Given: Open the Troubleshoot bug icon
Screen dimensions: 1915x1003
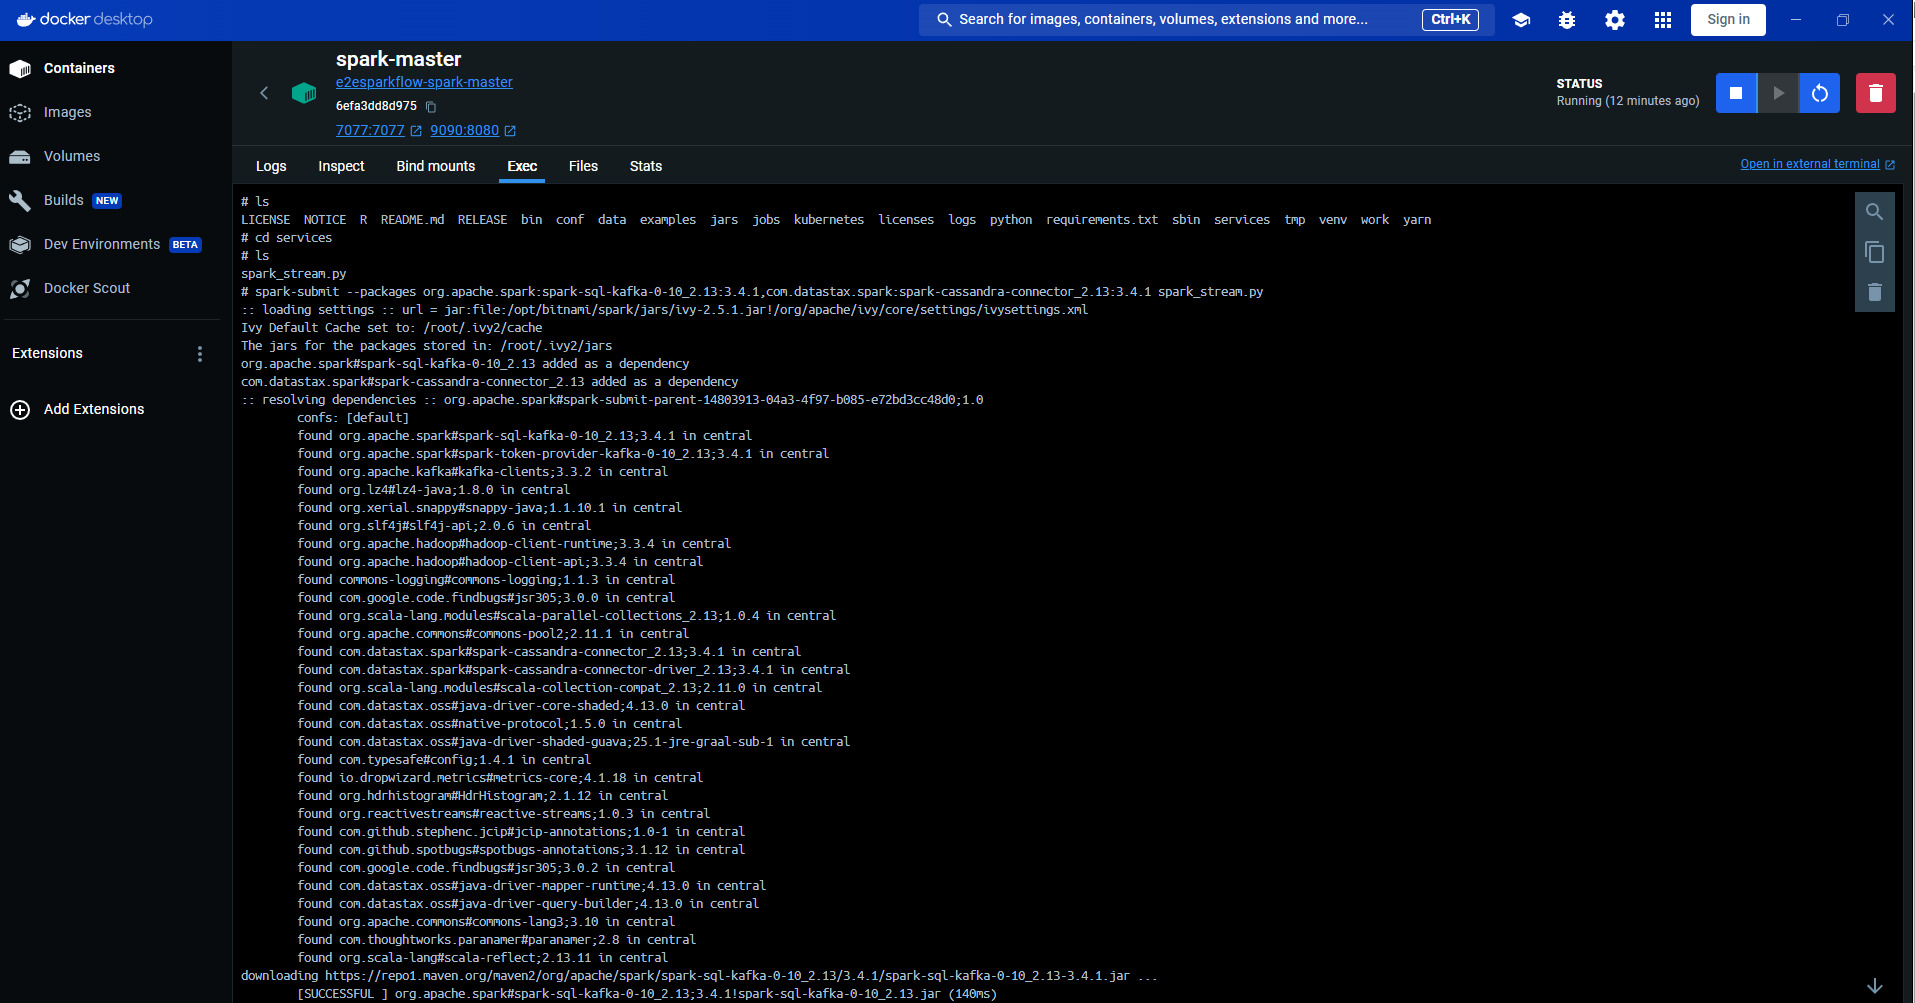Looking at the screenshot, I should click(1567, 19).
